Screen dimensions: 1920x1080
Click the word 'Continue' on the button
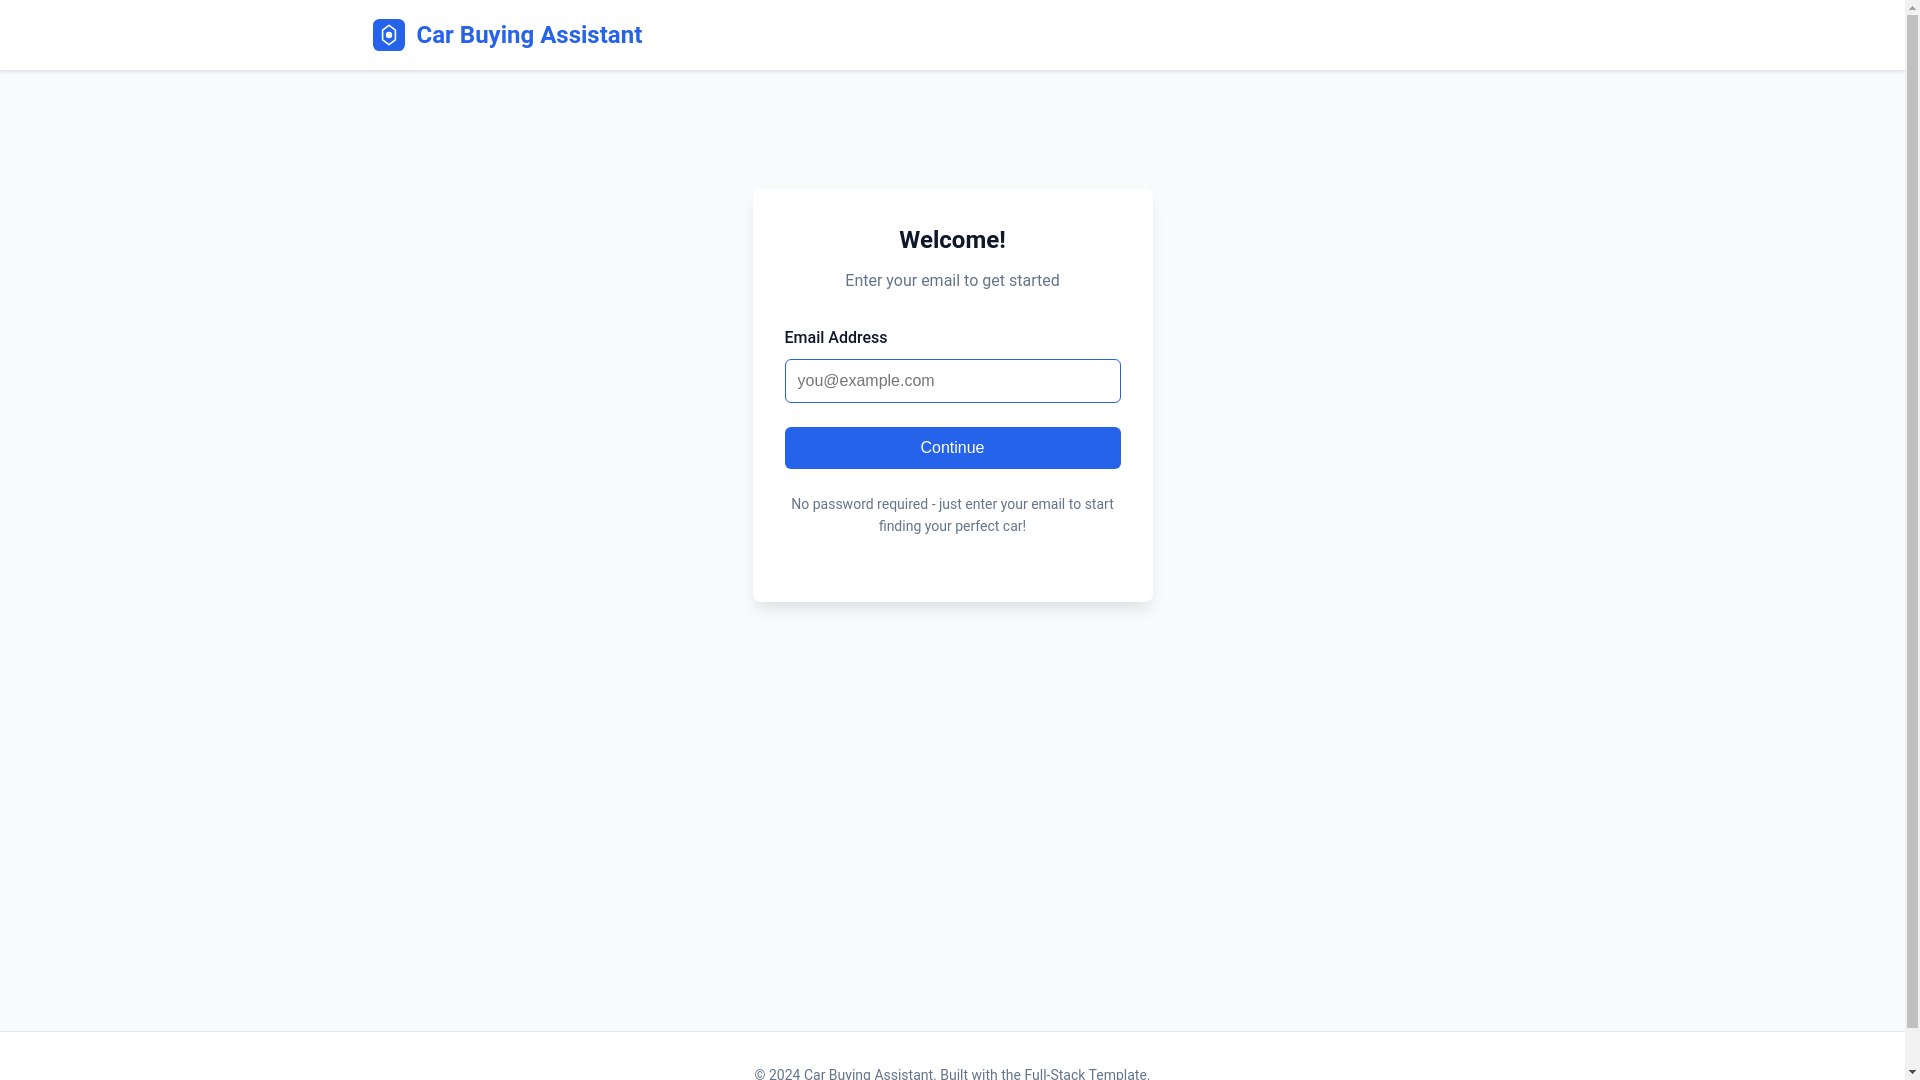(952, 448)
